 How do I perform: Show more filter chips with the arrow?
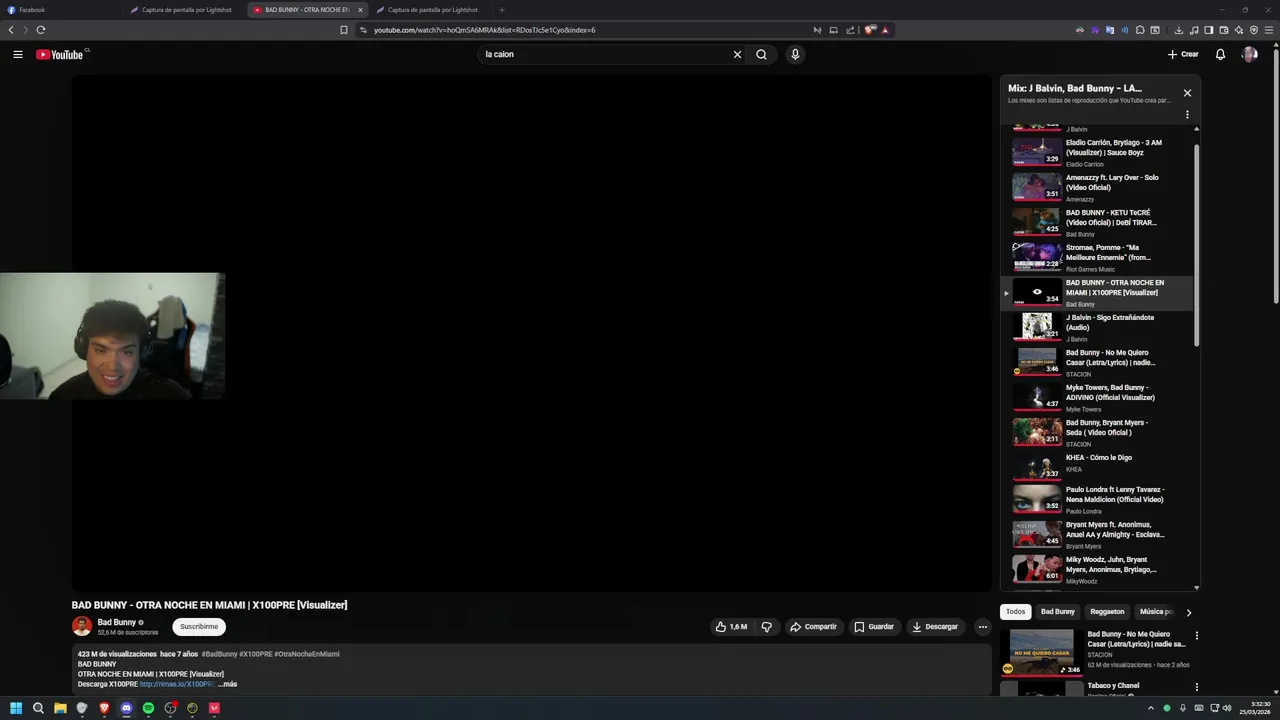[1188, 612]
